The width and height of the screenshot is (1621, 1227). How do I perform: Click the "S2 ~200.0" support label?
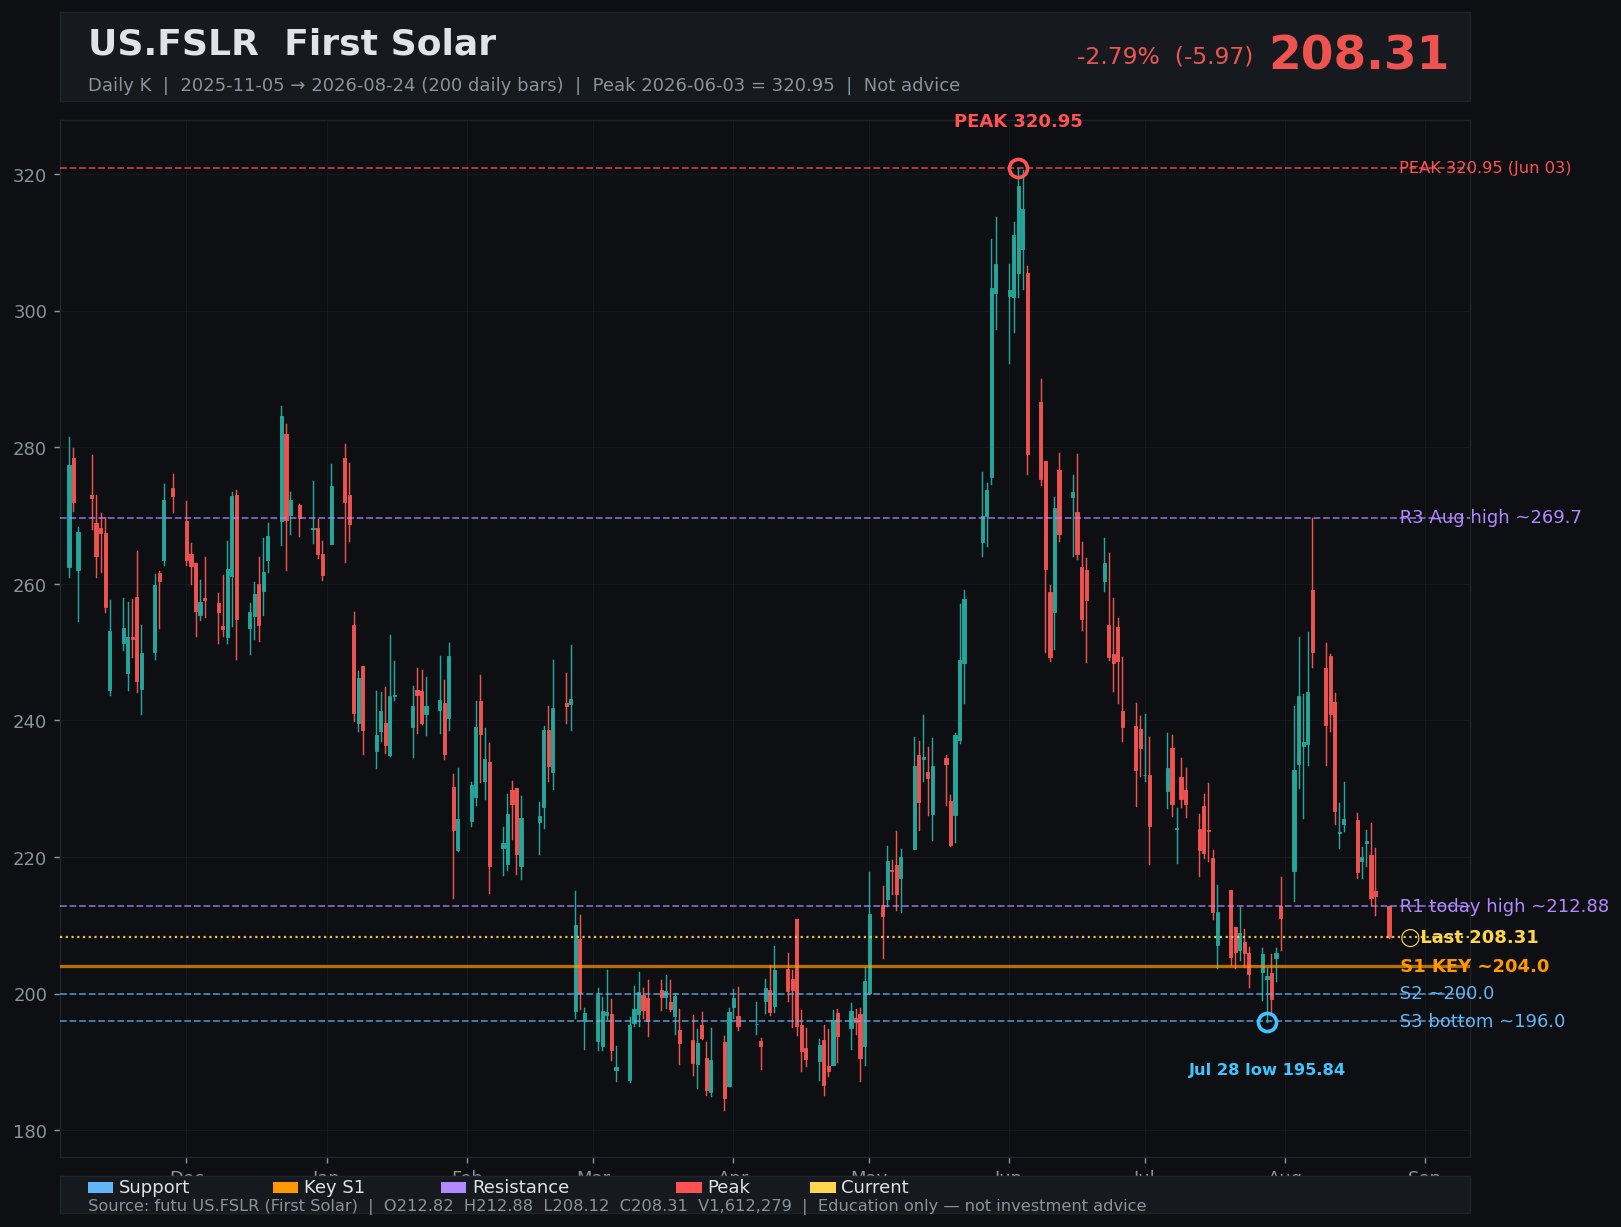(1447, 993)
